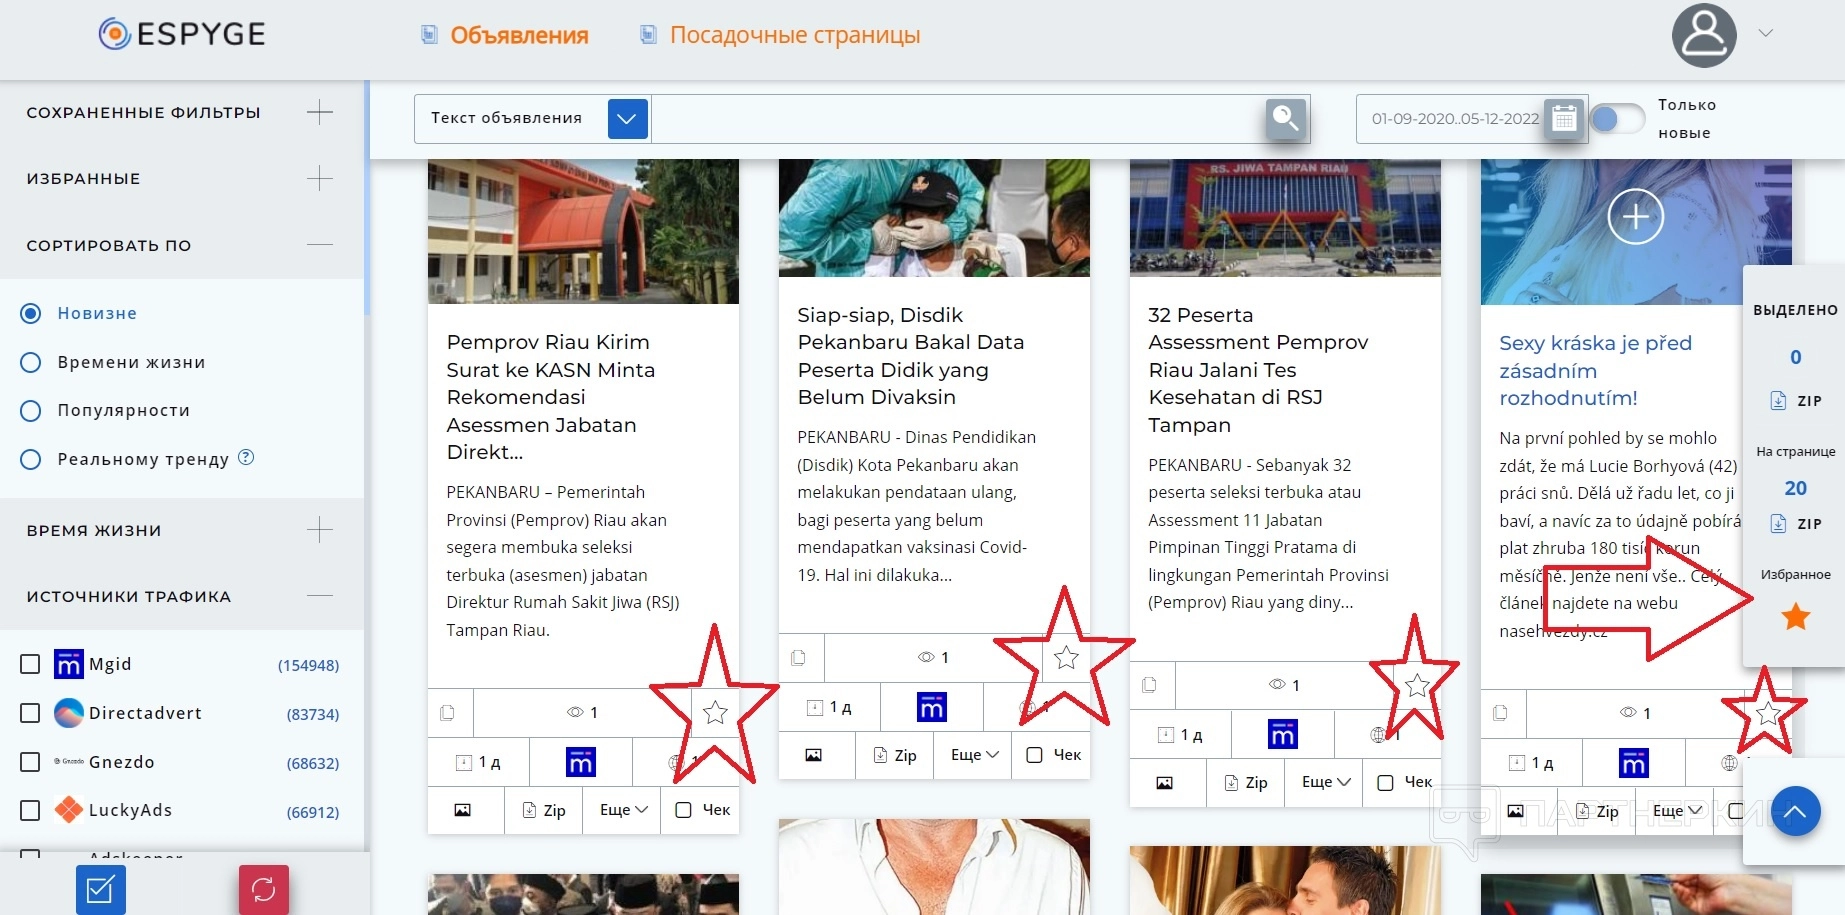Open Еще menu on Pemprov Riau Kirim card

point(624,810)
